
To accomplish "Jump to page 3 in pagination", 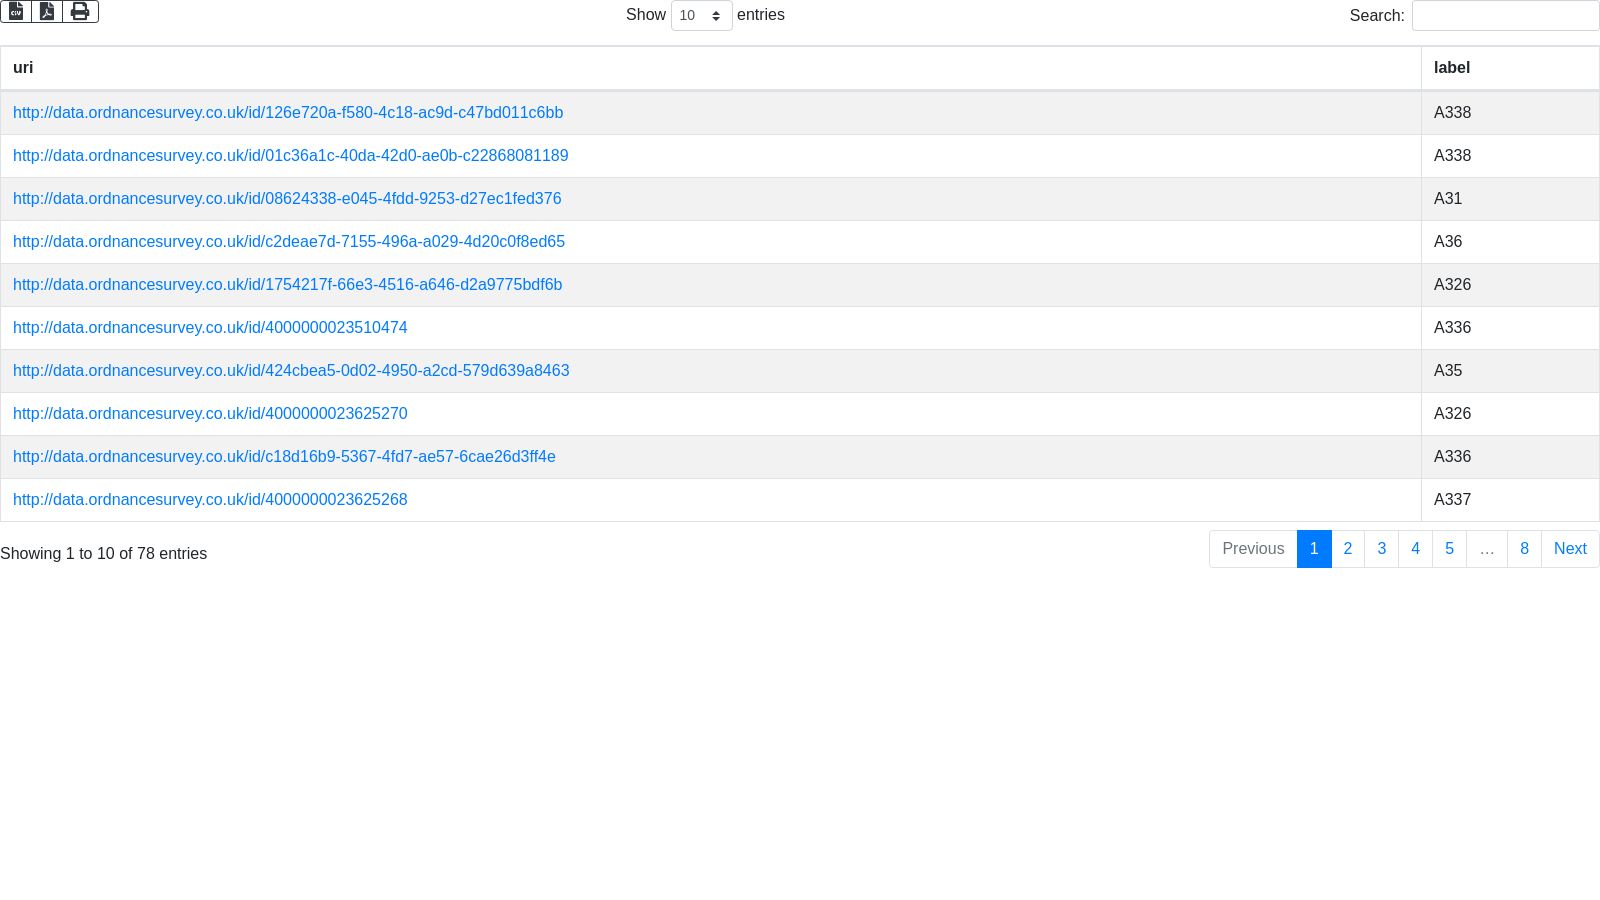I will coord(1381,549).
